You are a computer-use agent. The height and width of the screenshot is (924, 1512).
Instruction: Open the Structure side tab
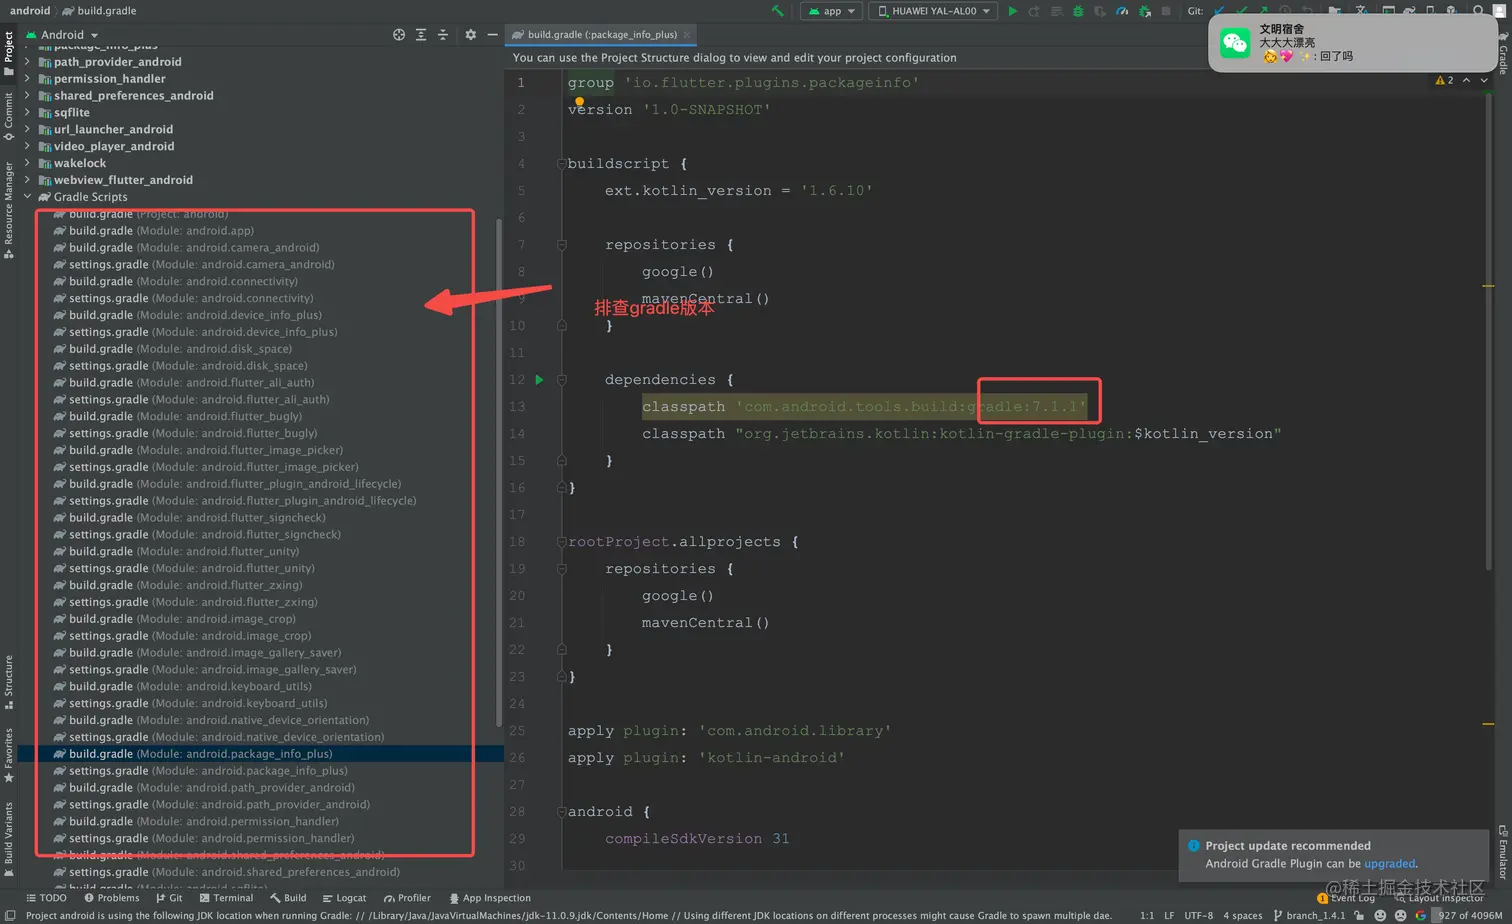8,682
